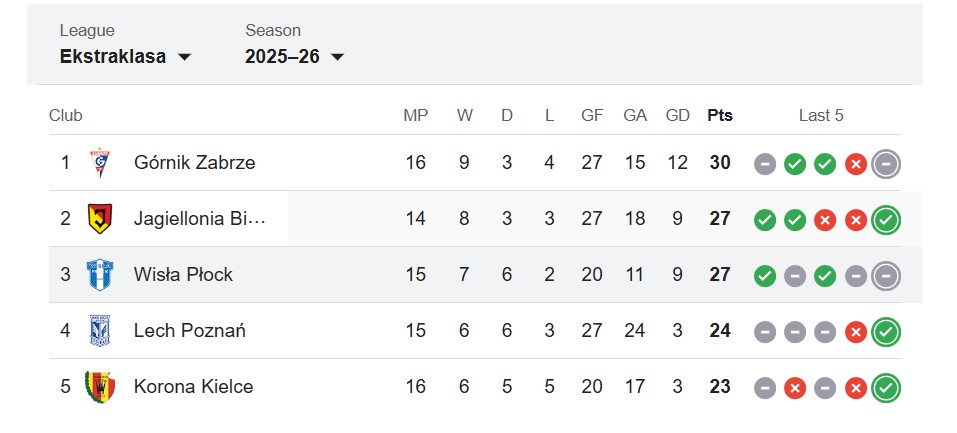Click the Pts column header
Viewport: 957px width, 433px height.
[x=720, y=115]
